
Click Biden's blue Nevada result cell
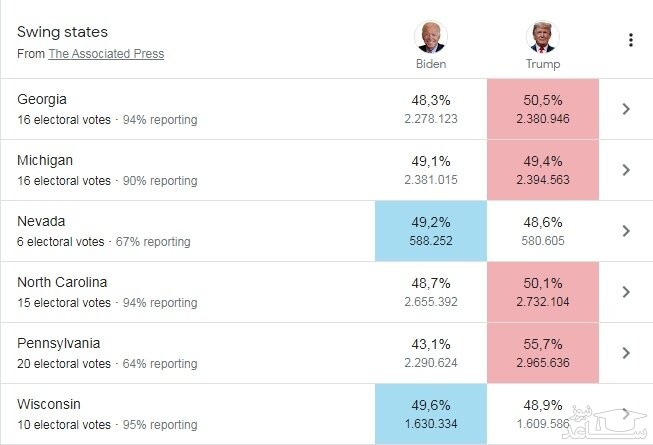(x=431, y=231)
